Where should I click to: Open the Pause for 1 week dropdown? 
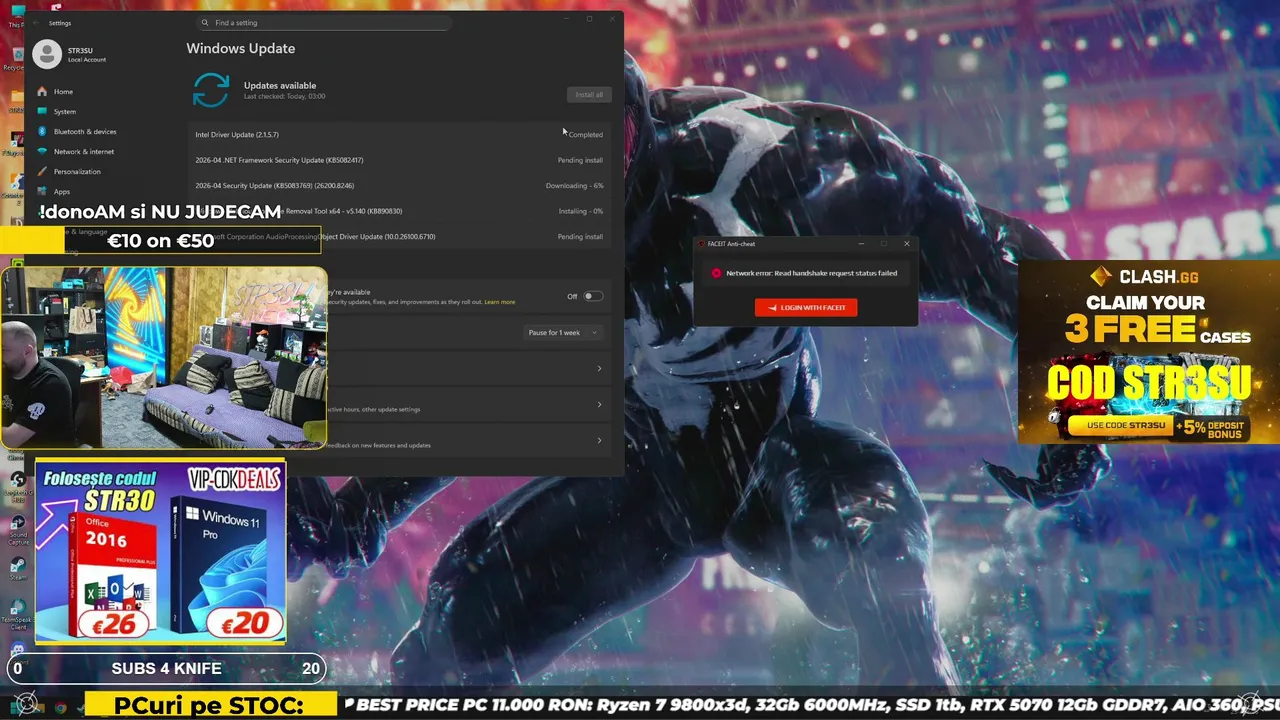(565, 332)
